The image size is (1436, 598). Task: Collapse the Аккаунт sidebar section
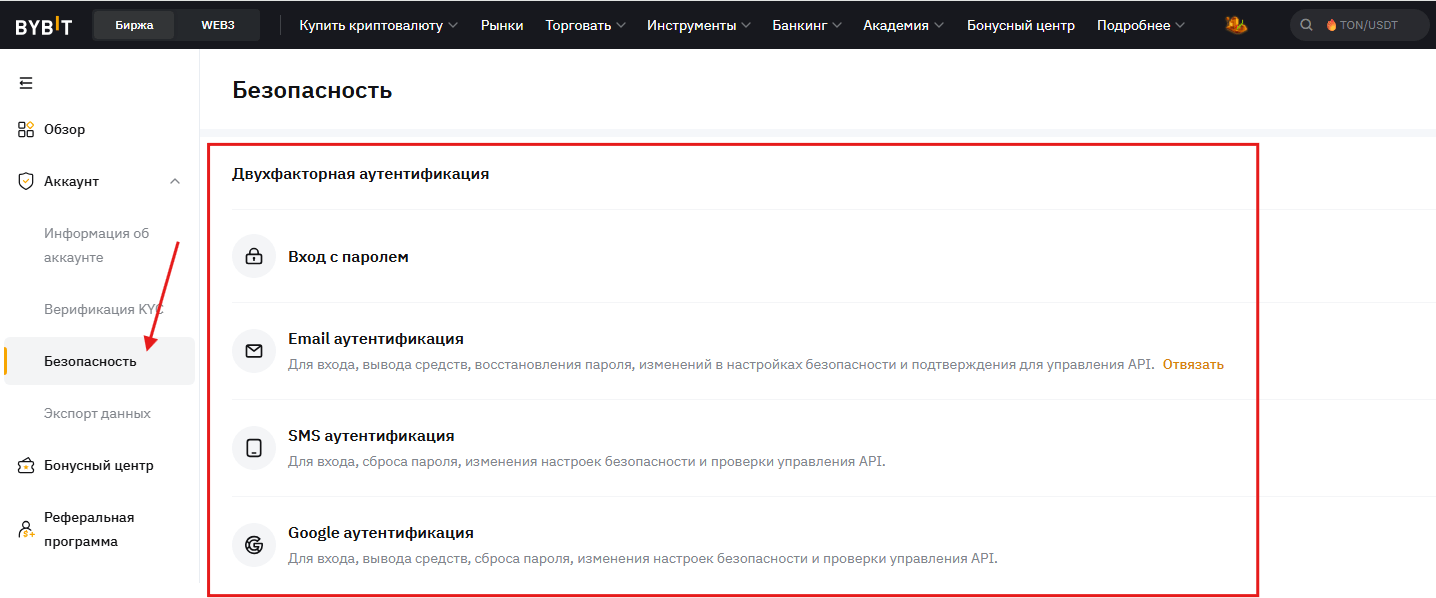[x=175, y=181]
